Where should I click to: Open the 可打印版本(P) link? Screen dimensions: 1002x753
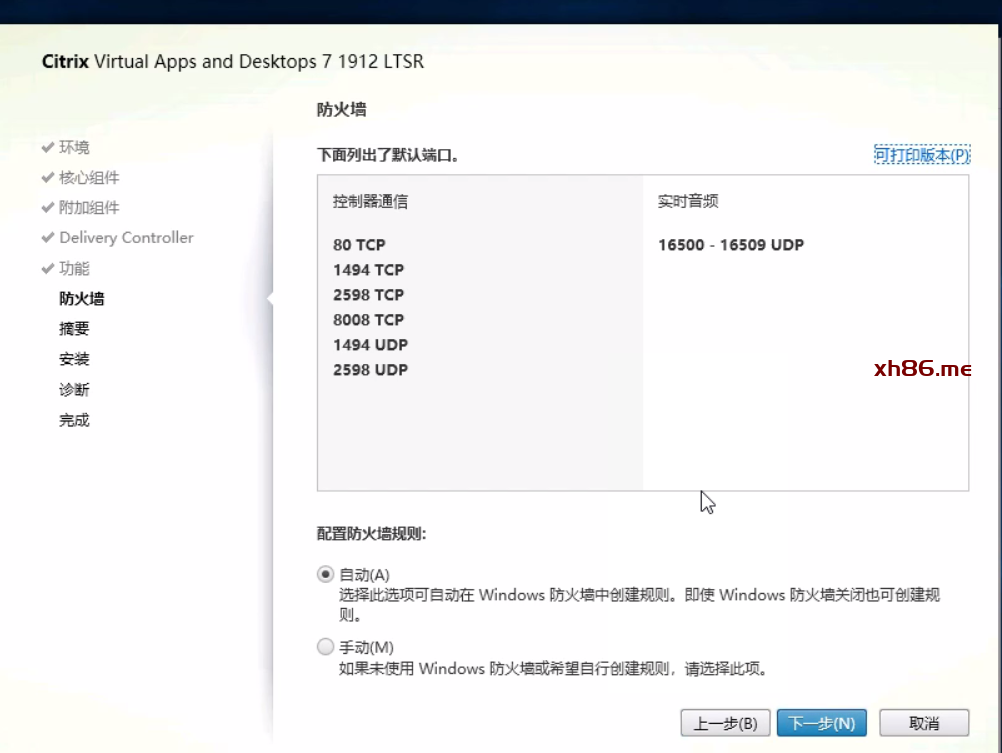click(921, 155)
